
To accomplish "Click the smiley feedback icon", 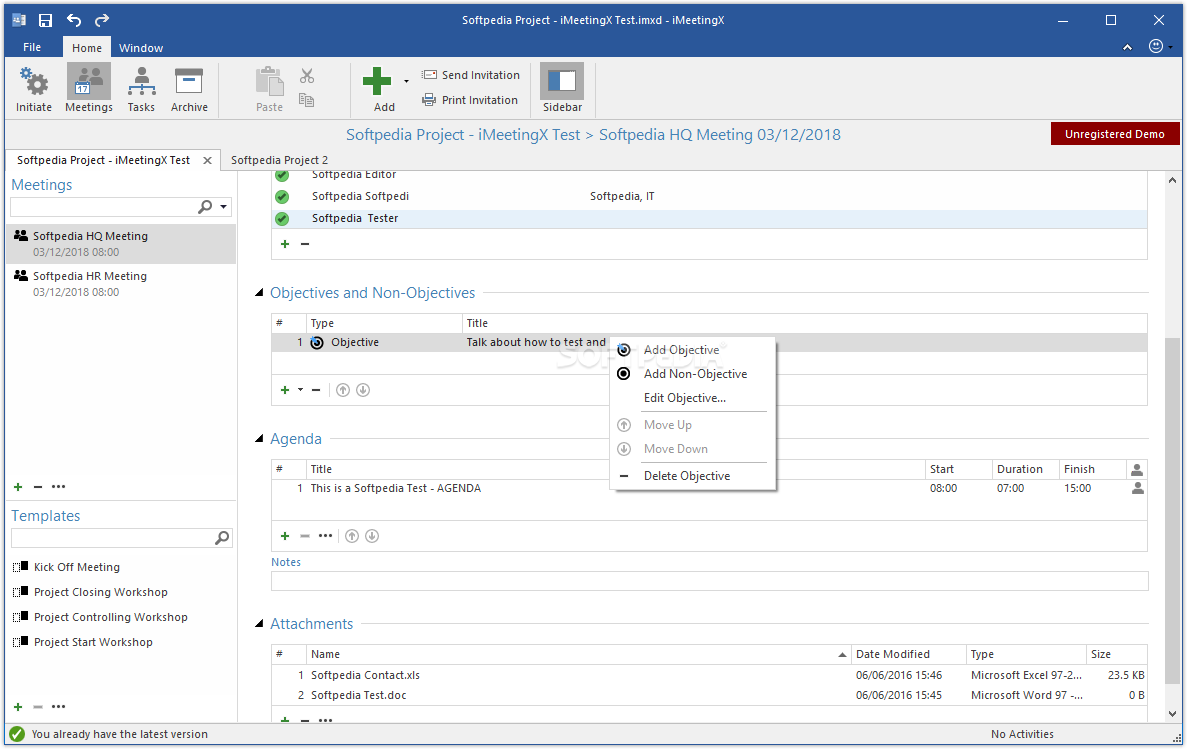I will pos(1156,46).
